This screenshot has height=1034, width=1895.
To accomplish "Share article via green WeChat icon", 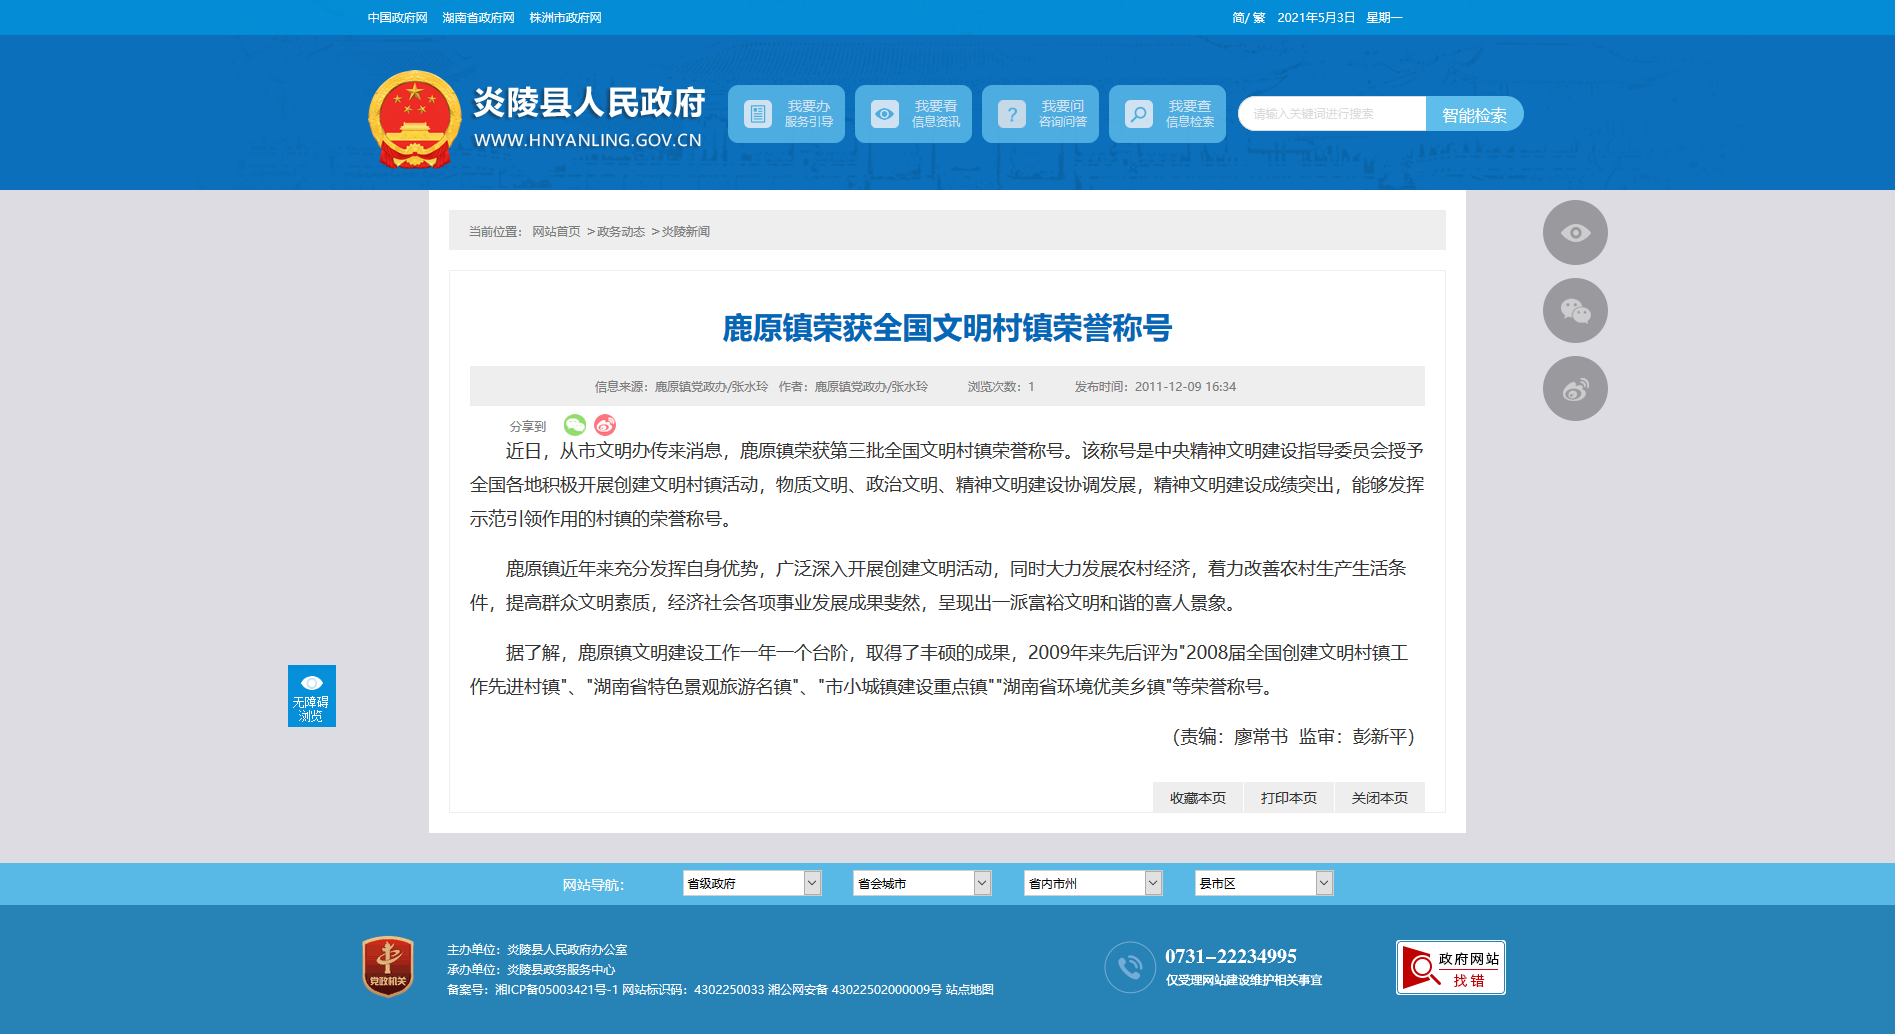I will click(x=575, y=425).
